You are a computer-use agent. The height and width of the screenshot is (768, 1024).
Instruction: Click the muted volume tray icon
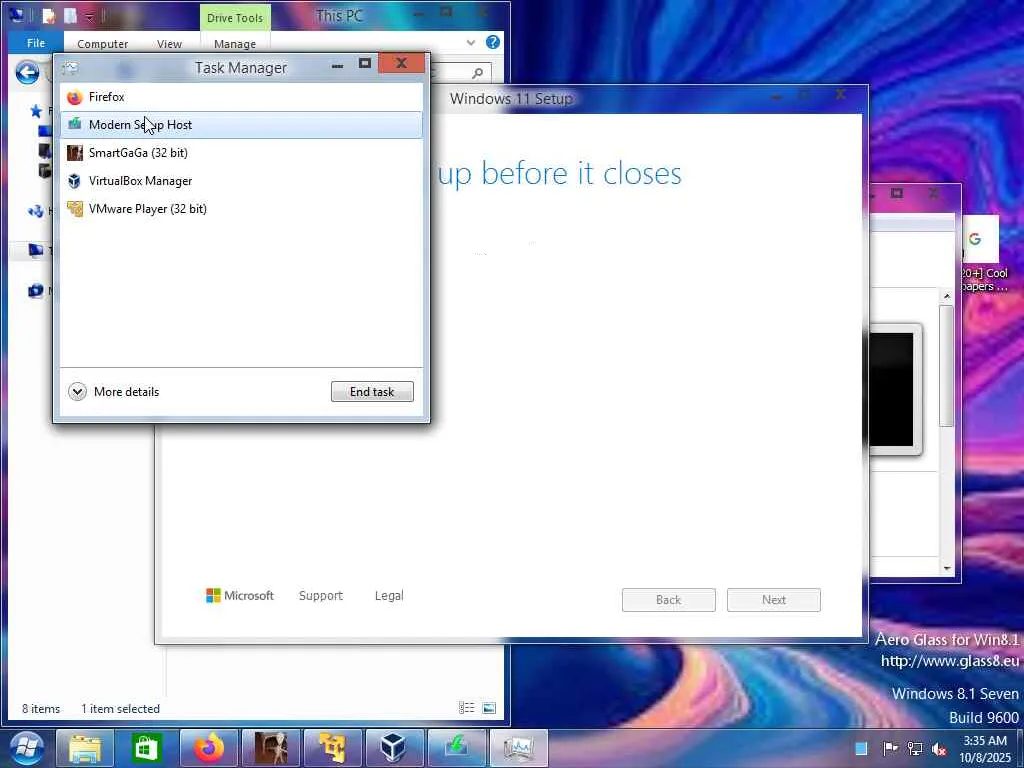939,748
